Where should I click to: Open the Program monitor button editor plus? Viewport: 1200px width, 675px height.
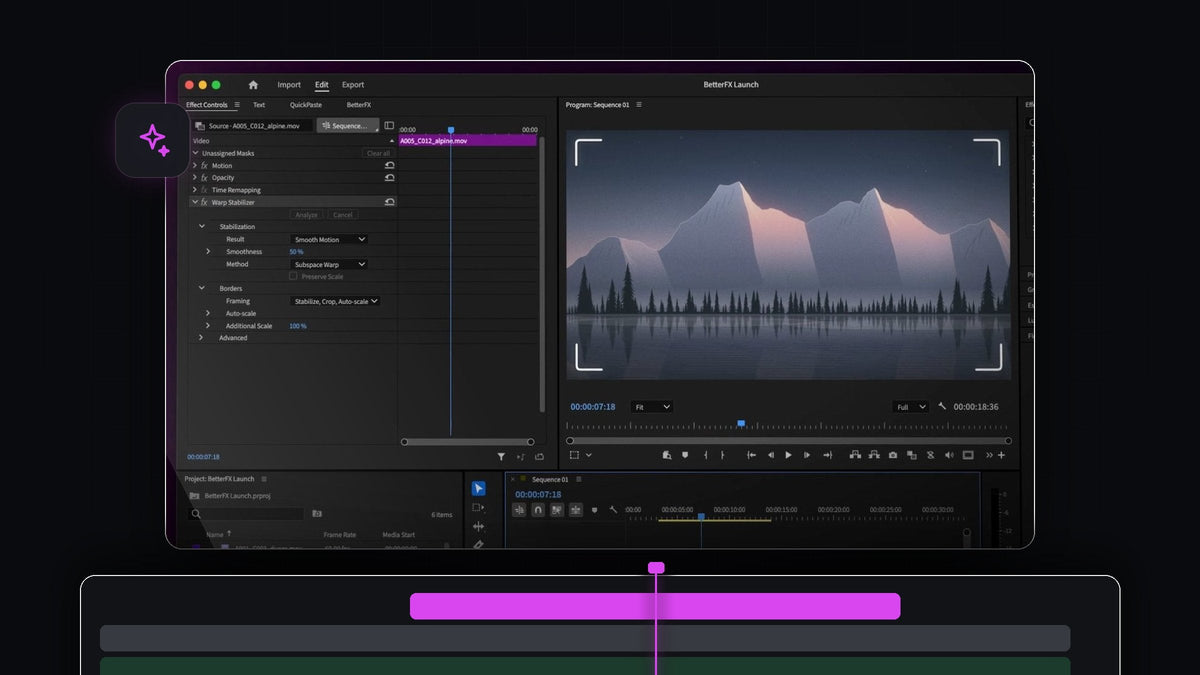1001,455
